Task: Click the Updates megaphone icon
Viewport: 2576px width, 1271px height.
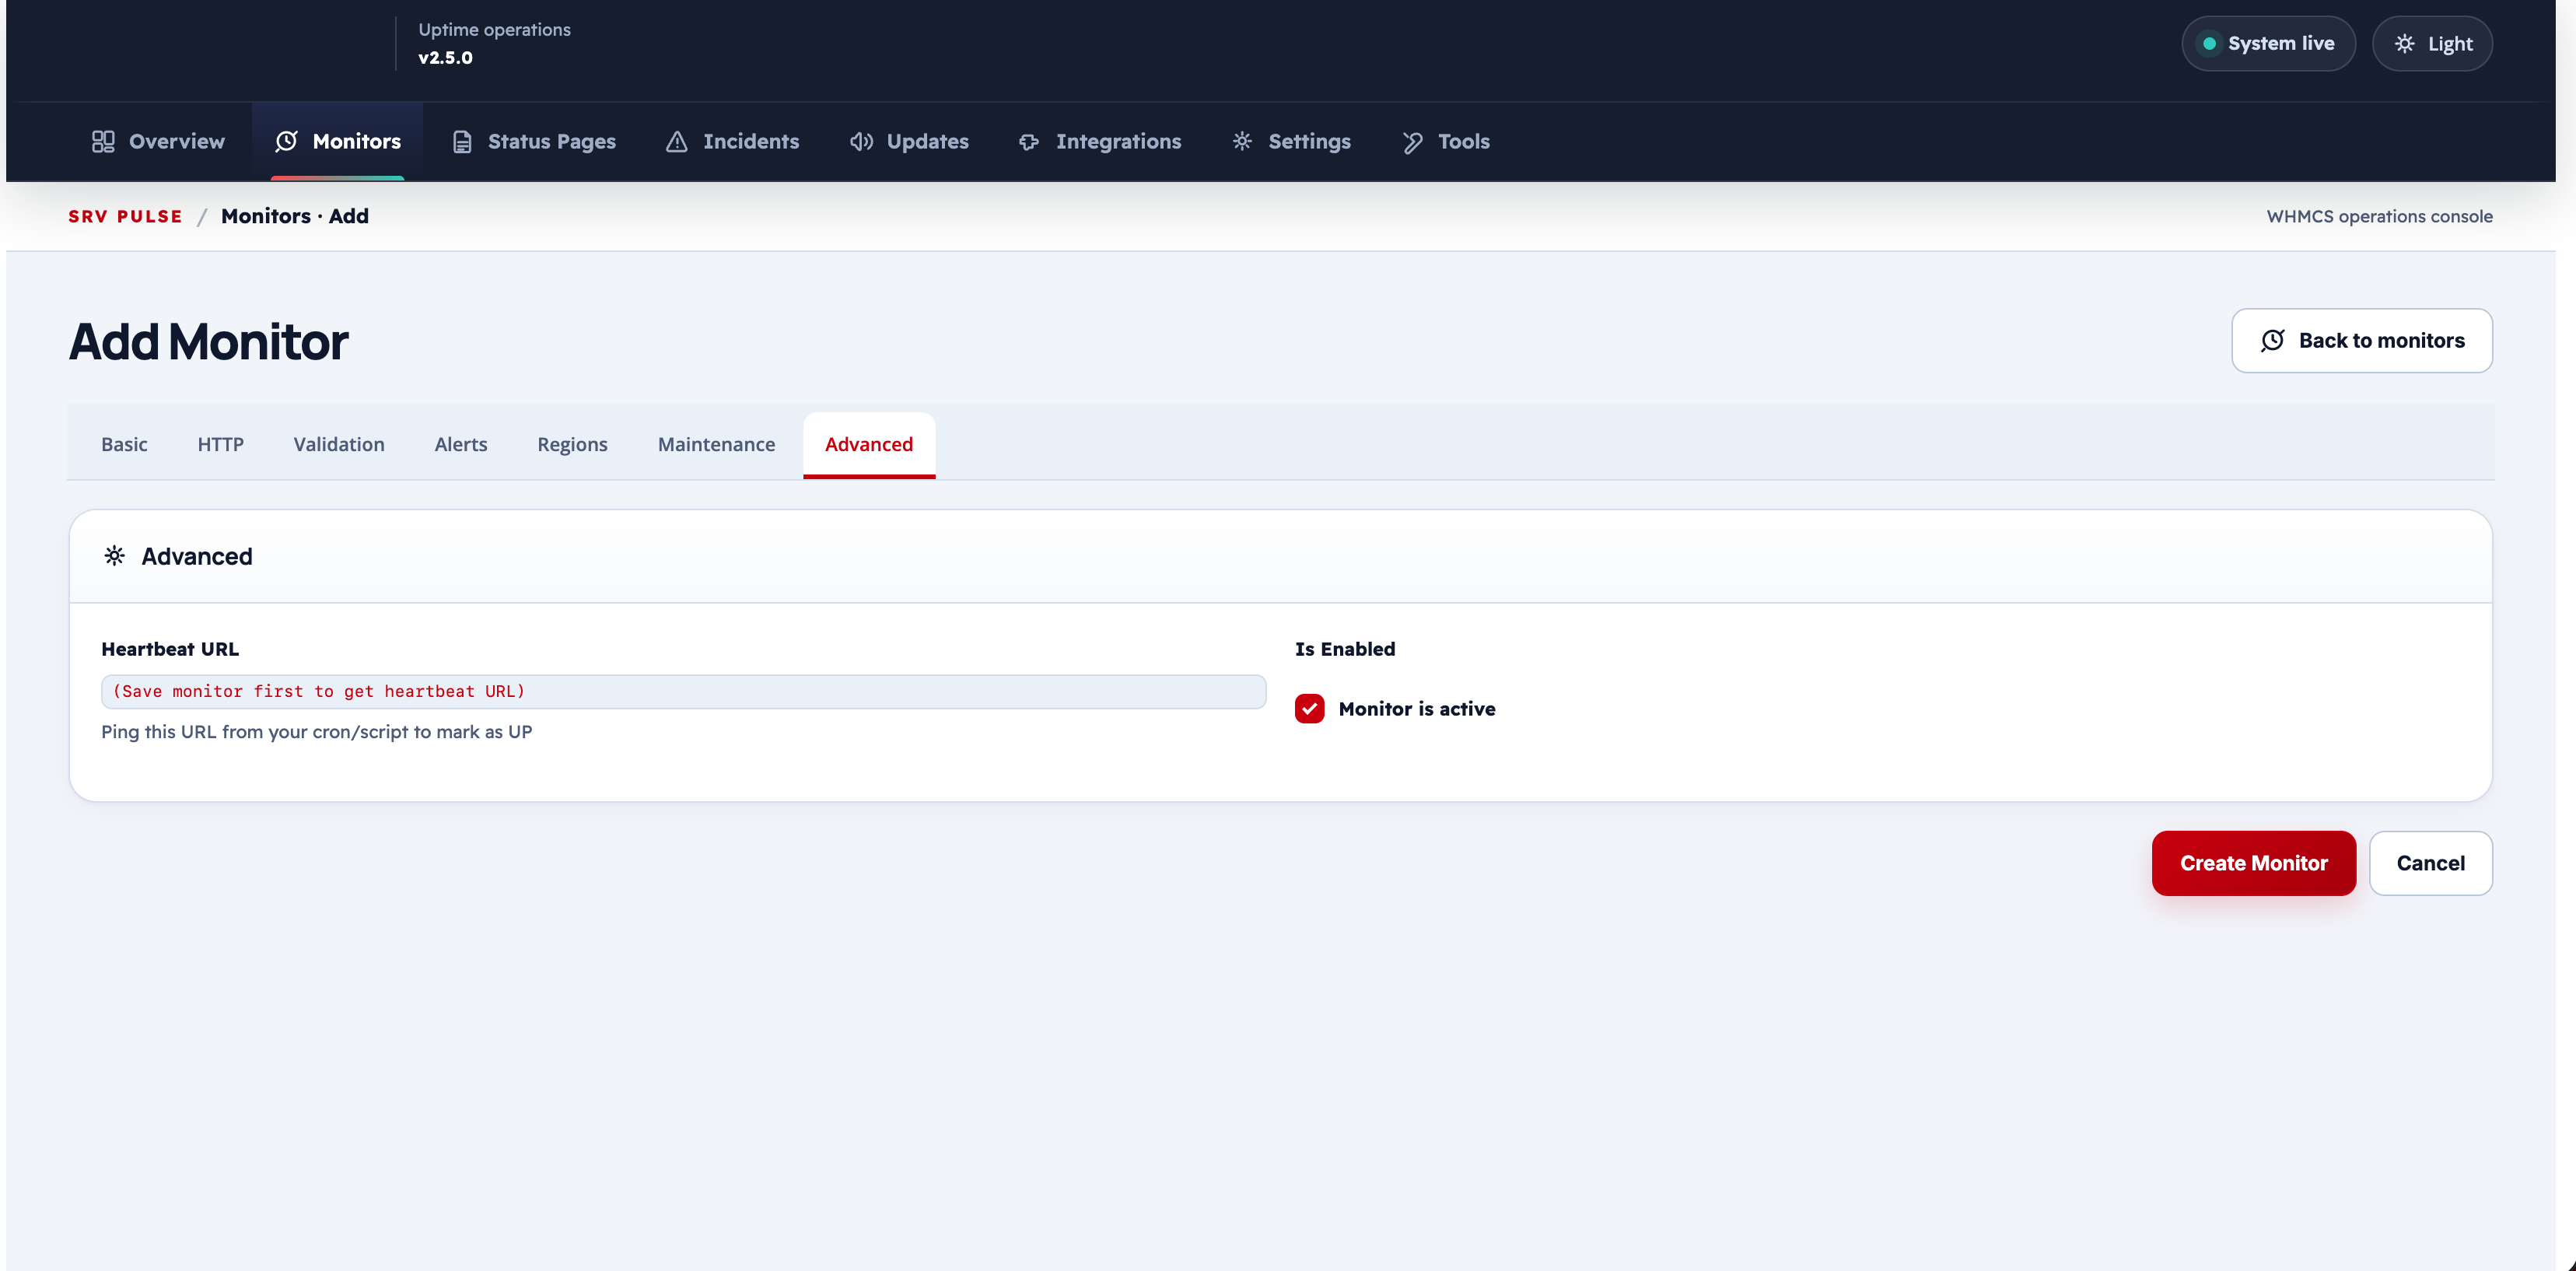Action: pos(861,141)
